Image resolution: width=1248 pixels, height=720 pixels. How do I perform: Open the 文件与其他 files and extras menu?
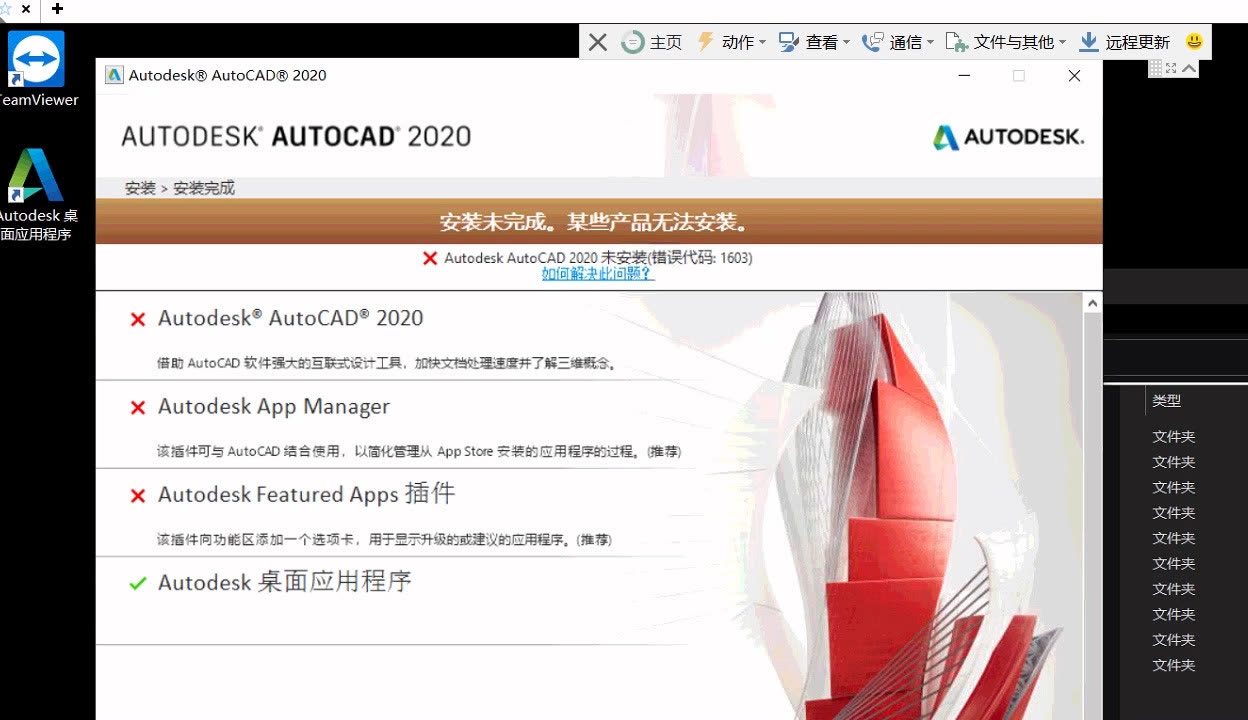pos(1006,42)
